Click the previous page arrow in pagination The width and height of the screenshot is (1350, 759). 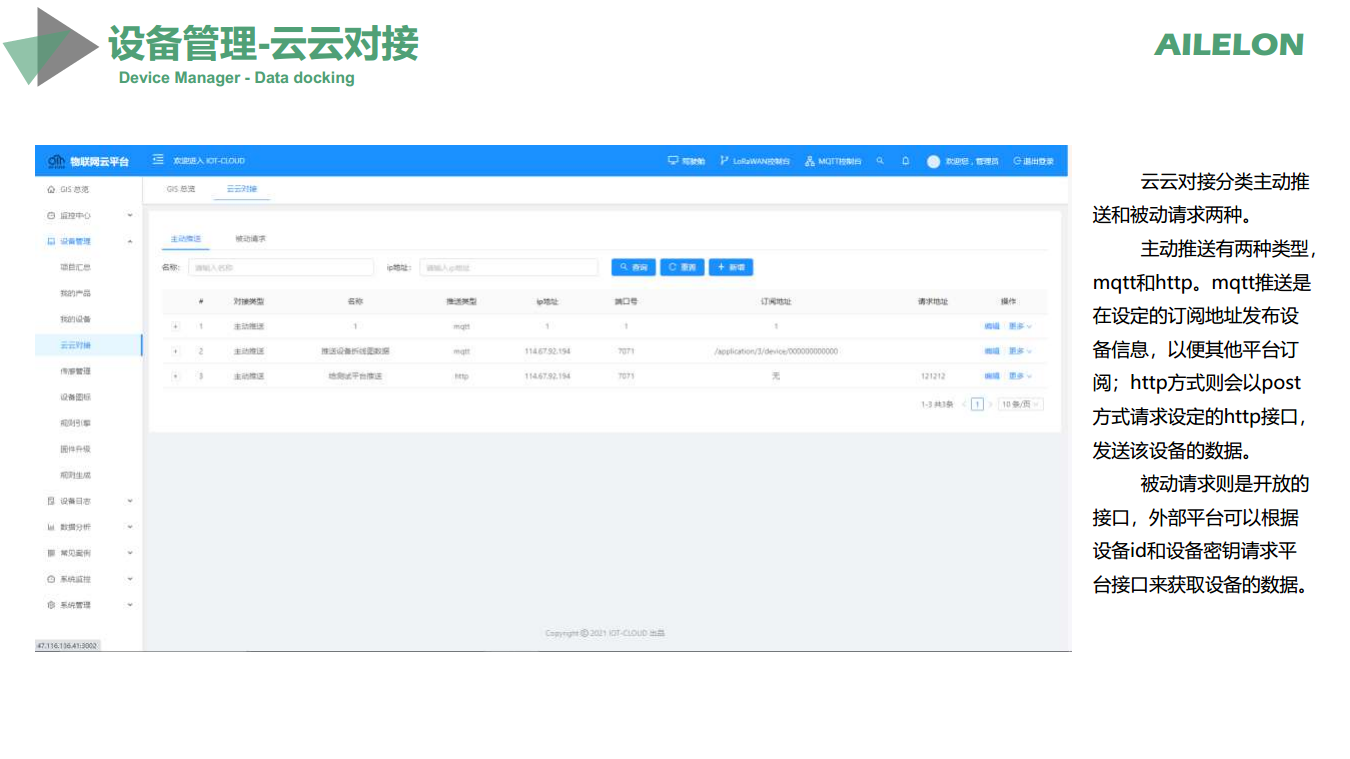[964, 404]
